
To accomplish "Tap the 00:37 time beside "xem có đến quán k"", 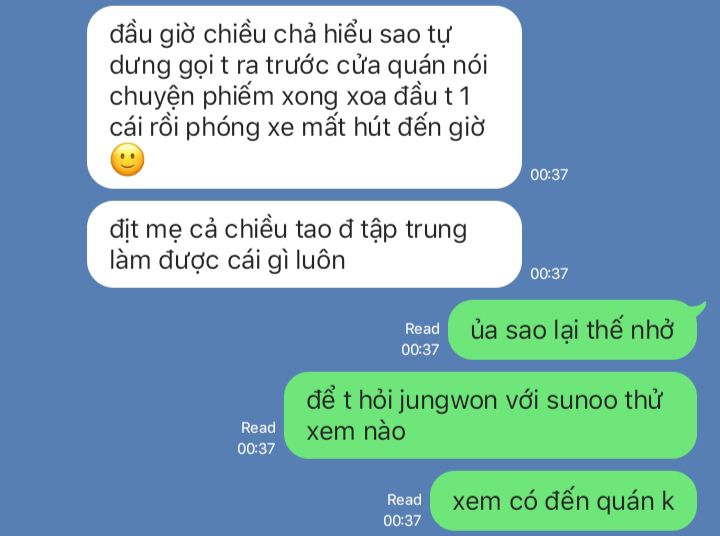I will click(402, 520).
